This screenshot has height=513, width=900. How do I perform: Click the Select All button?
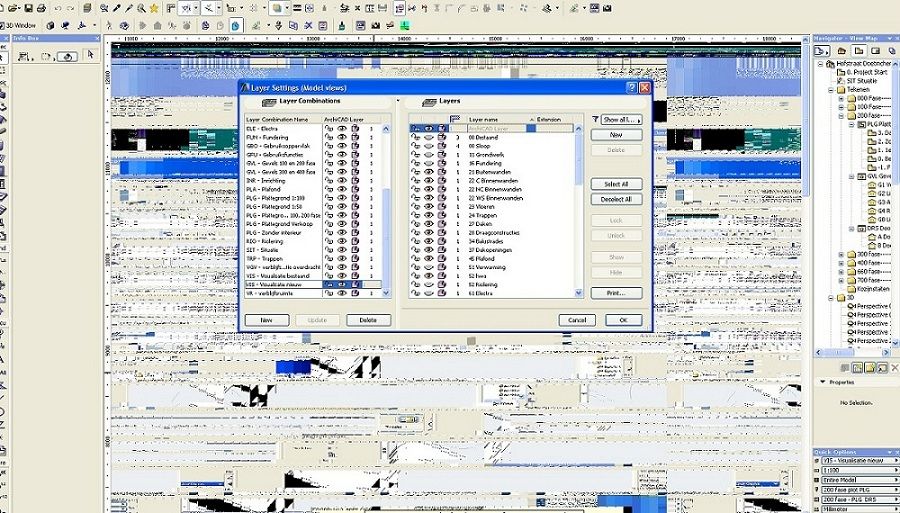pos(616,184)
